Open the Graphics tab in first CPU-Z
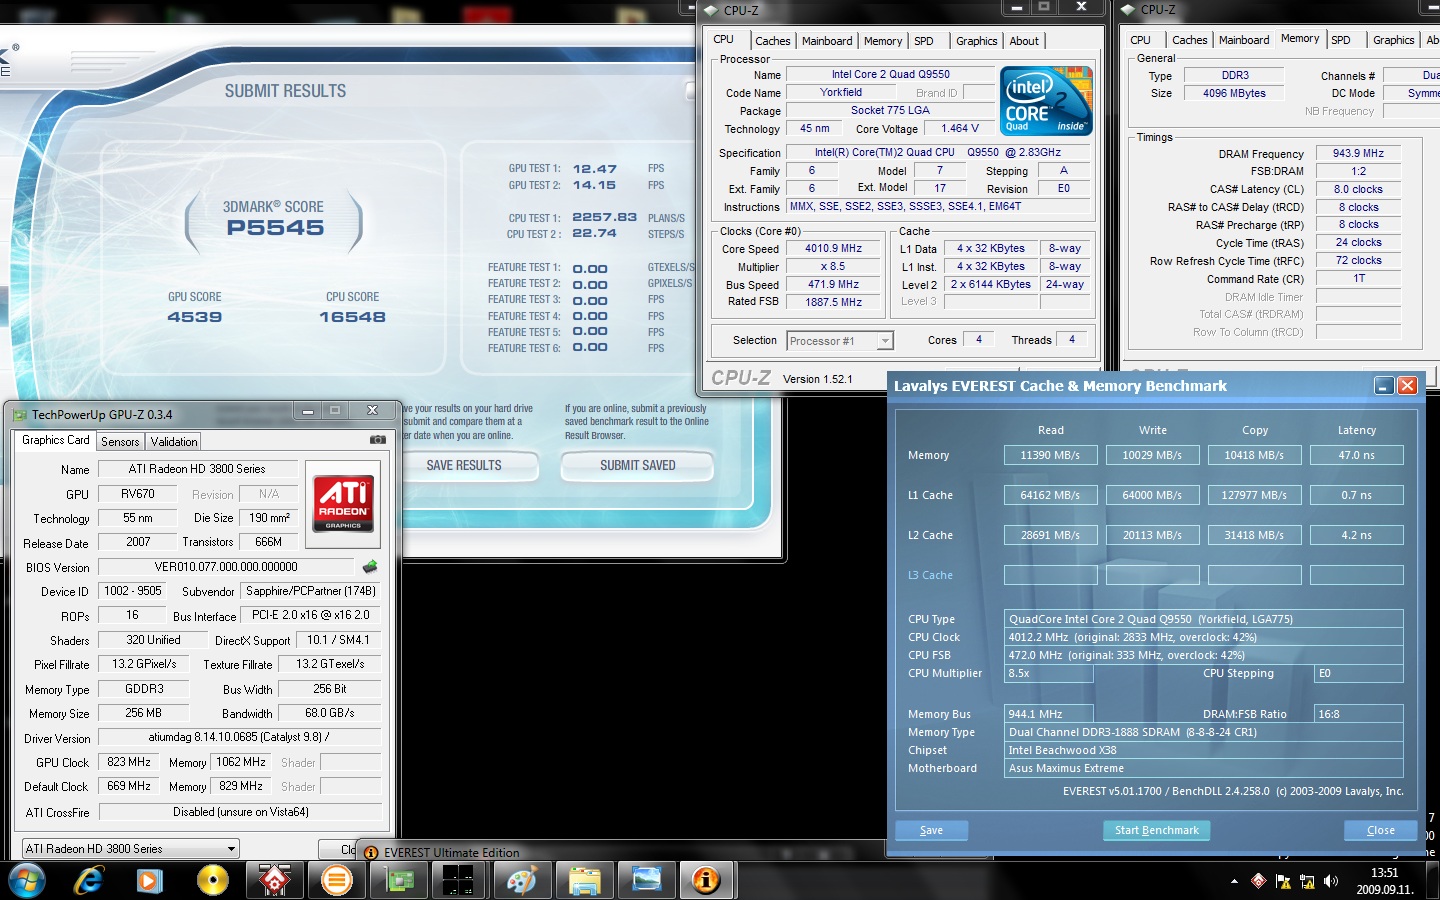The width and height of the screenshot is (1440, 900). coord(977,41)
